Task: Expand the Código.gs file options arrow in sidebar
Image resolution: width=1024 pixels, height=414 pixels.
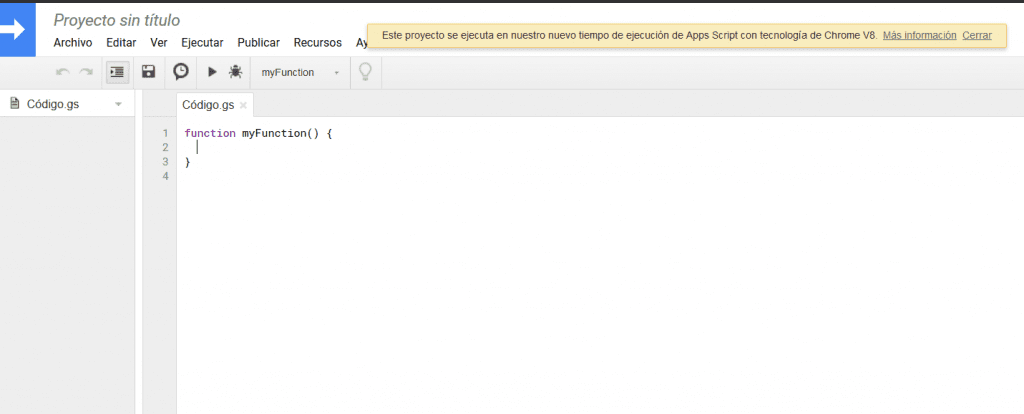Action: tap(118, 104)
